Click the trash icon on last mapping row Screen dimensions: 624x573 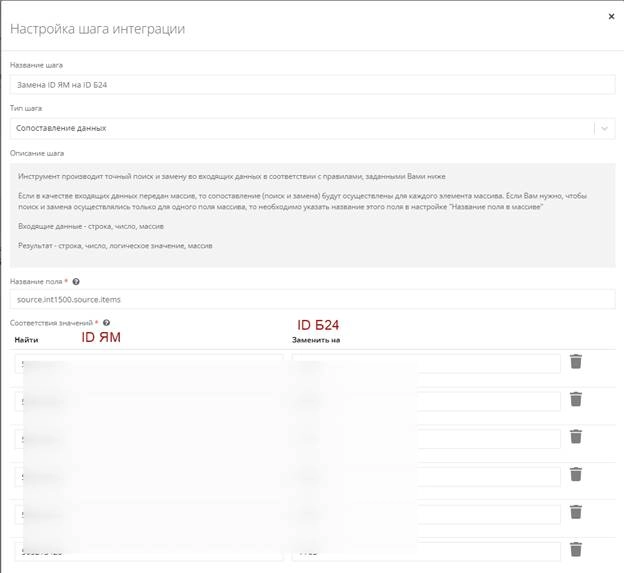click(576, 549)
